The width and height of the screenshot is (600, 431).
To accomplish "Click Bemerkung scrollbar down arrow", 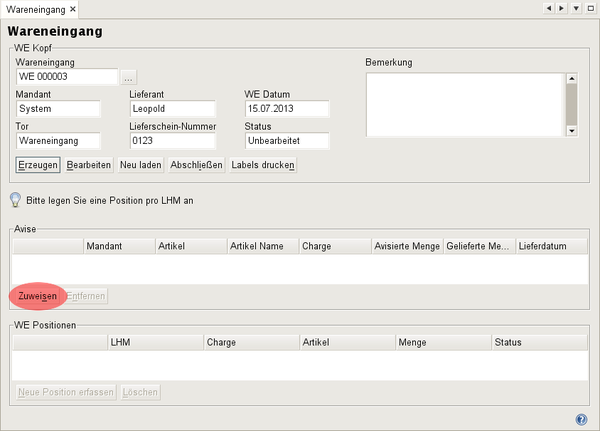I will click(572, 131).
